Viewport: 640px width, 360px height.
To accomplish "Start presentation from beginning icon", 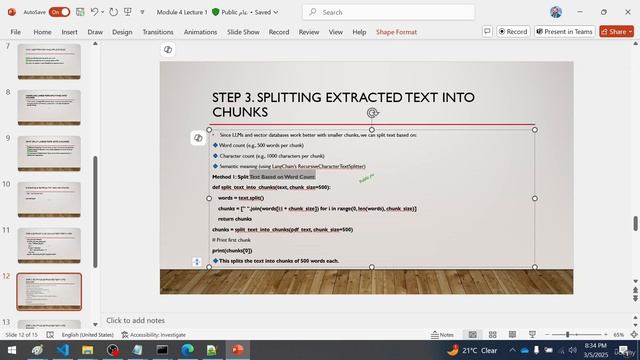I will point(128,12).
